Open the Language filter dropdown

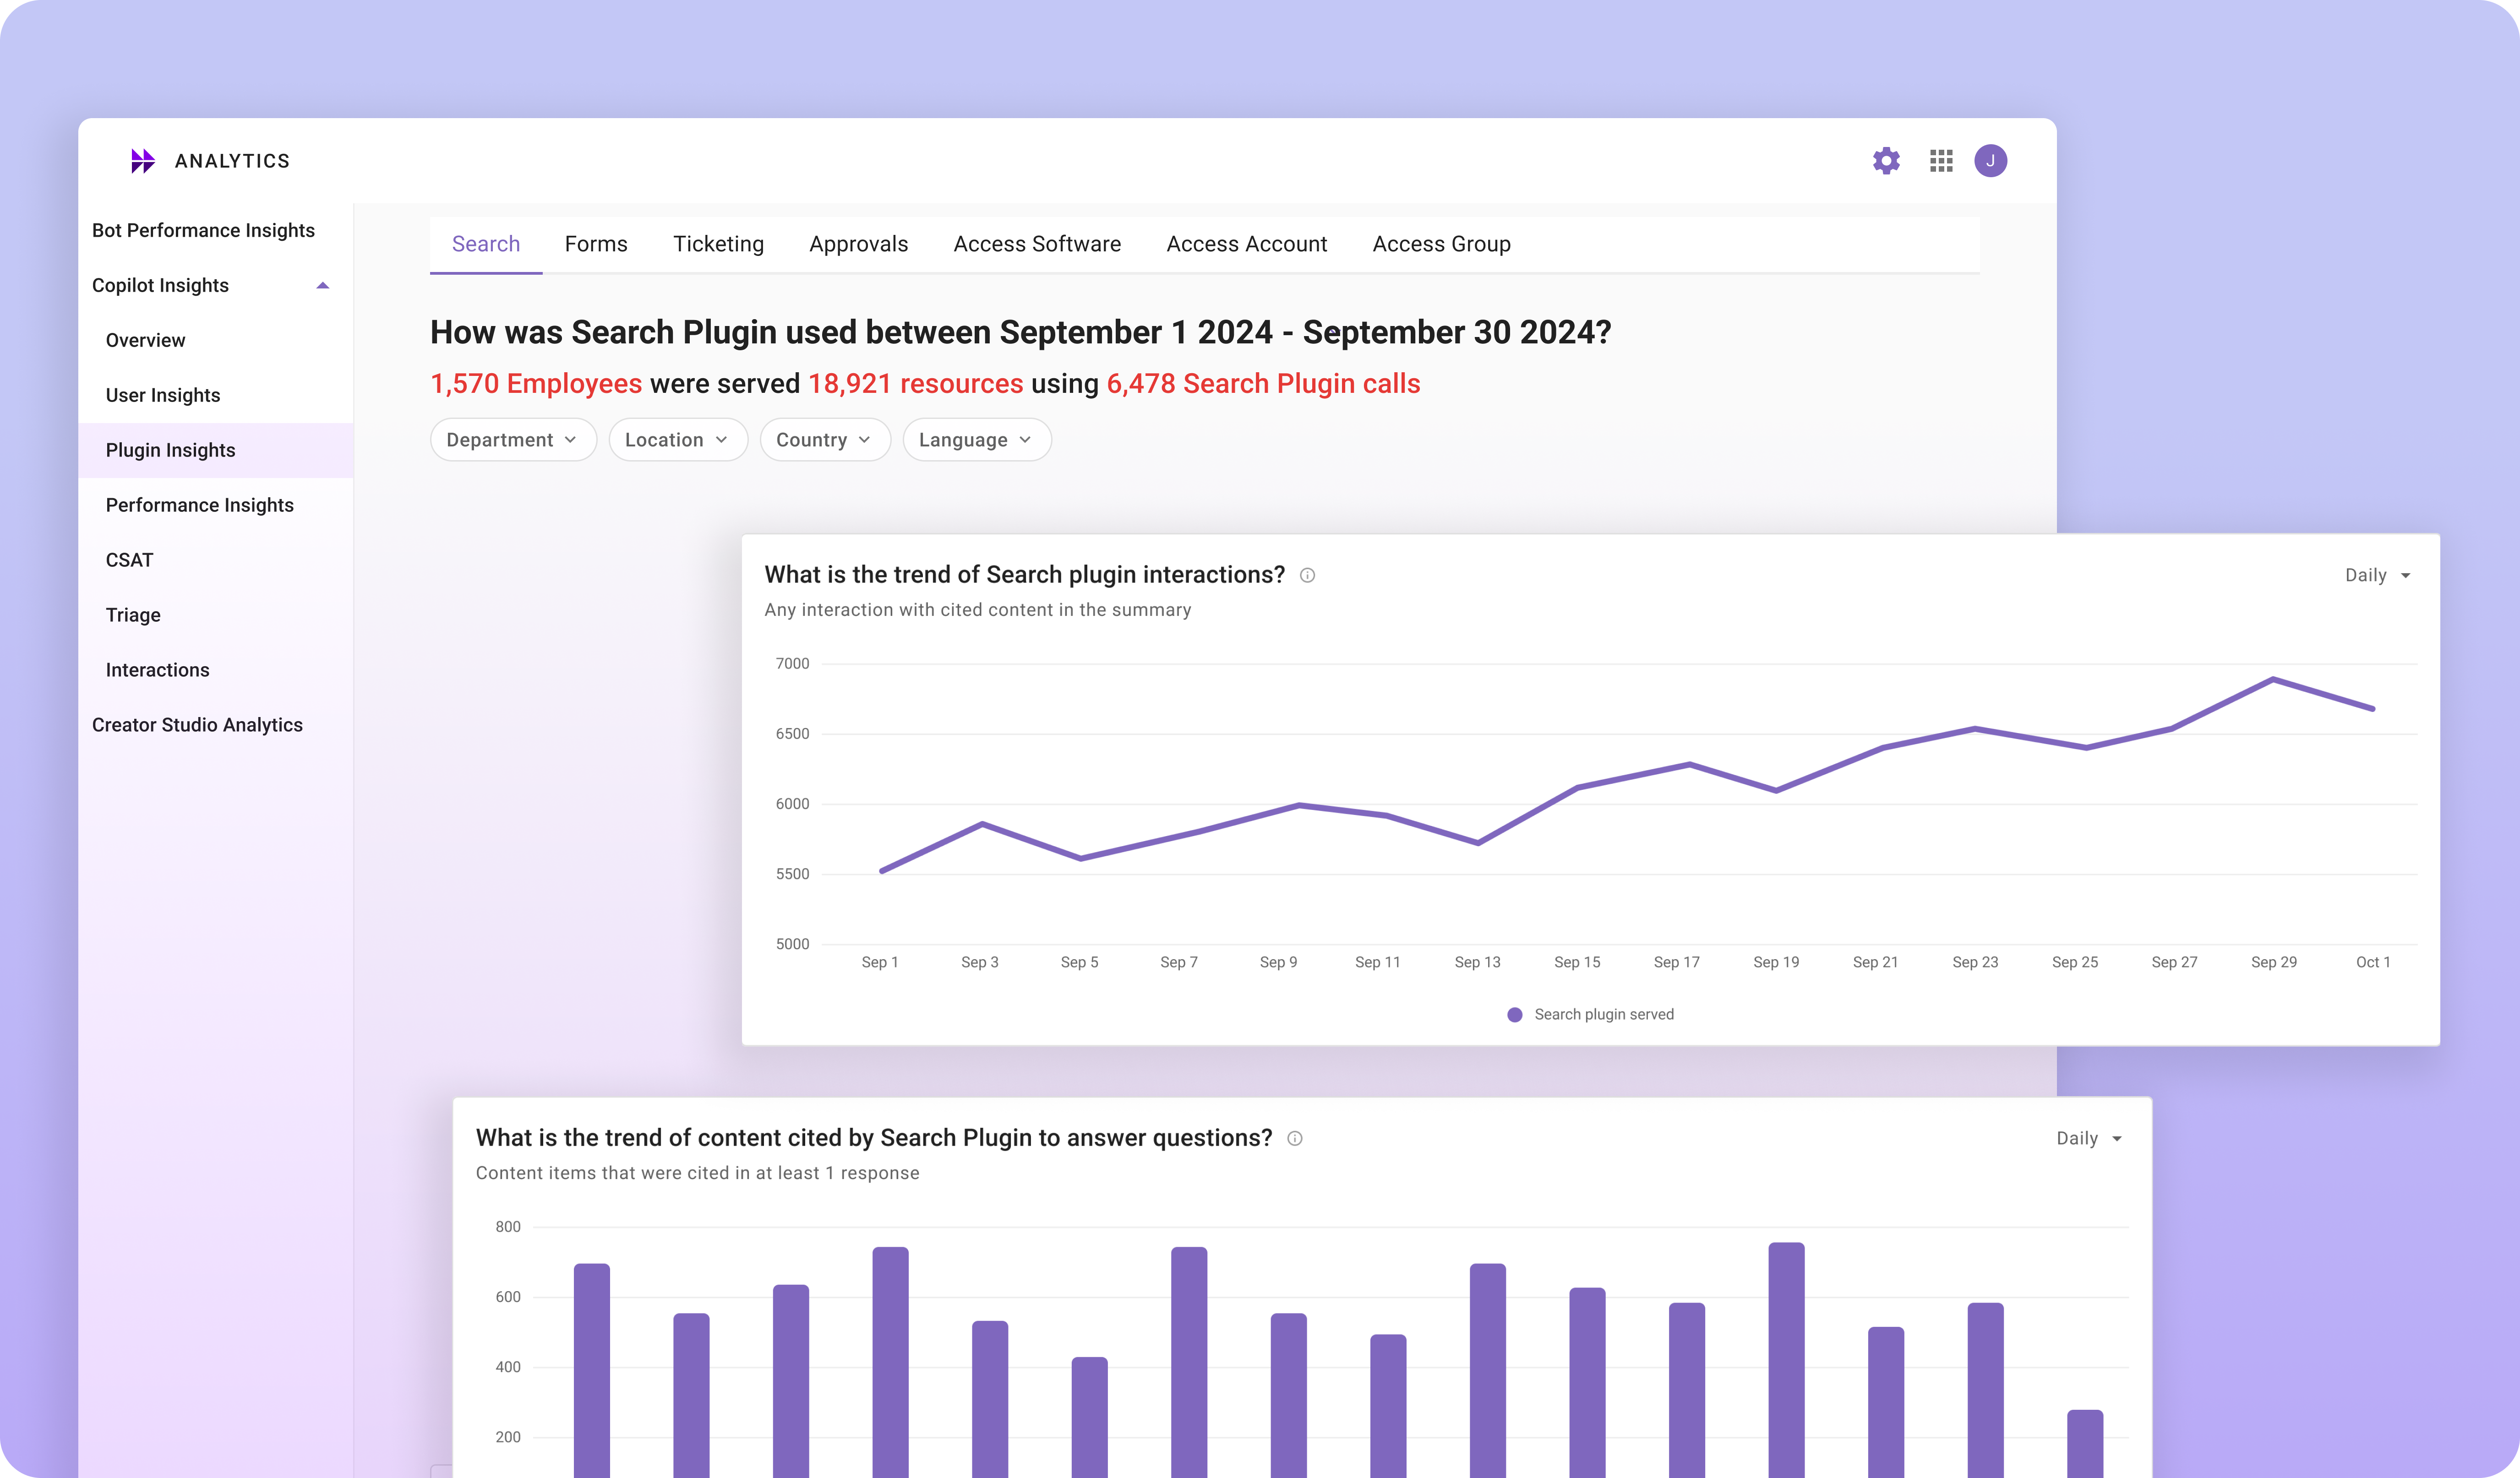coord(976,440)
